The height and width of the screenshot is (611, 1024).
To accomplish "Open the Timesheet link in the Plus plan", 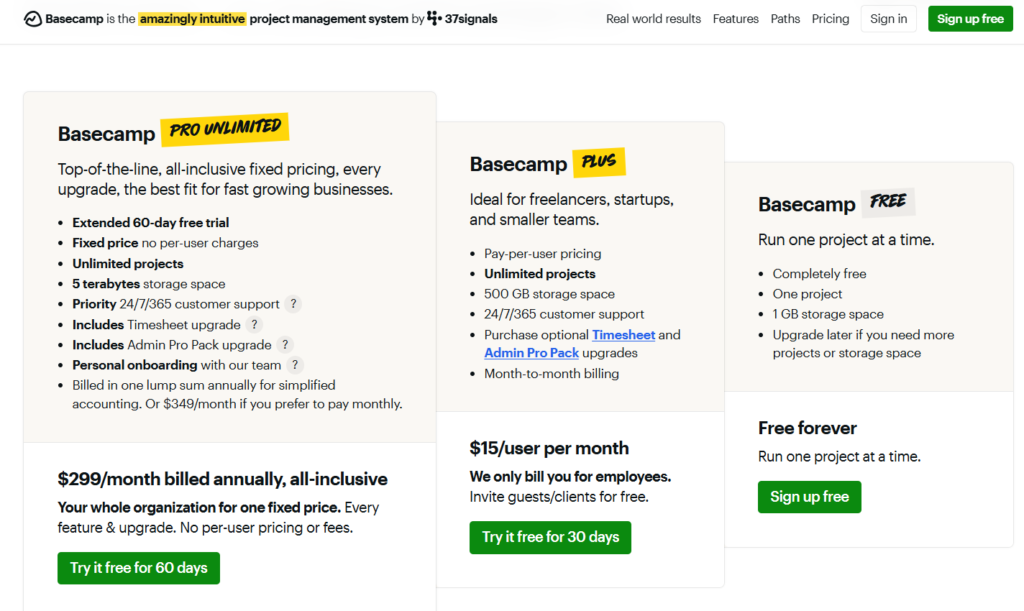I will click(624, 335).
